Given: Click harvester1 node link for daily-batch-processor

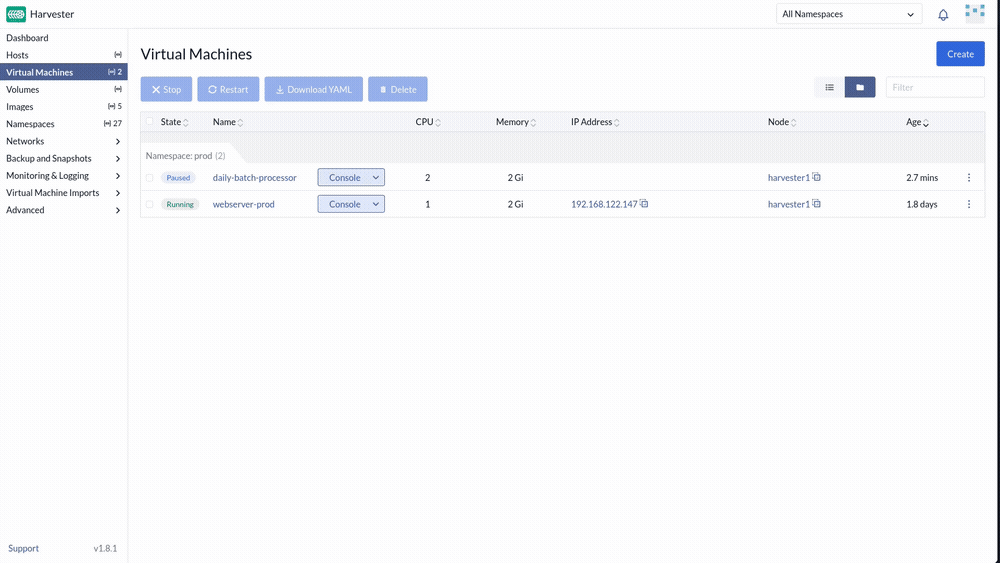Looking at the screenshot, I should click(788, 178).
